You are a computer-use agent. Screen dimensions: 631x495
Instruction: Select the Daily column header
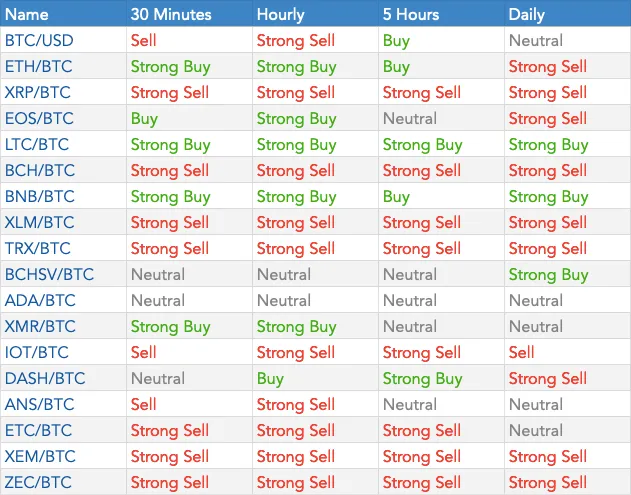pos(527,15)
